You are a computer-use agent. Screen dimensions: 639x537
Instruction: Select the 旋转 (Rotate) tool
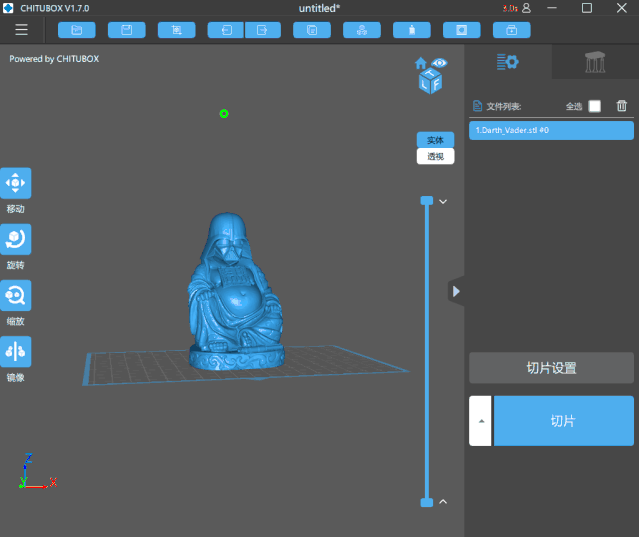pyautogui.click(x=16, y=239)
